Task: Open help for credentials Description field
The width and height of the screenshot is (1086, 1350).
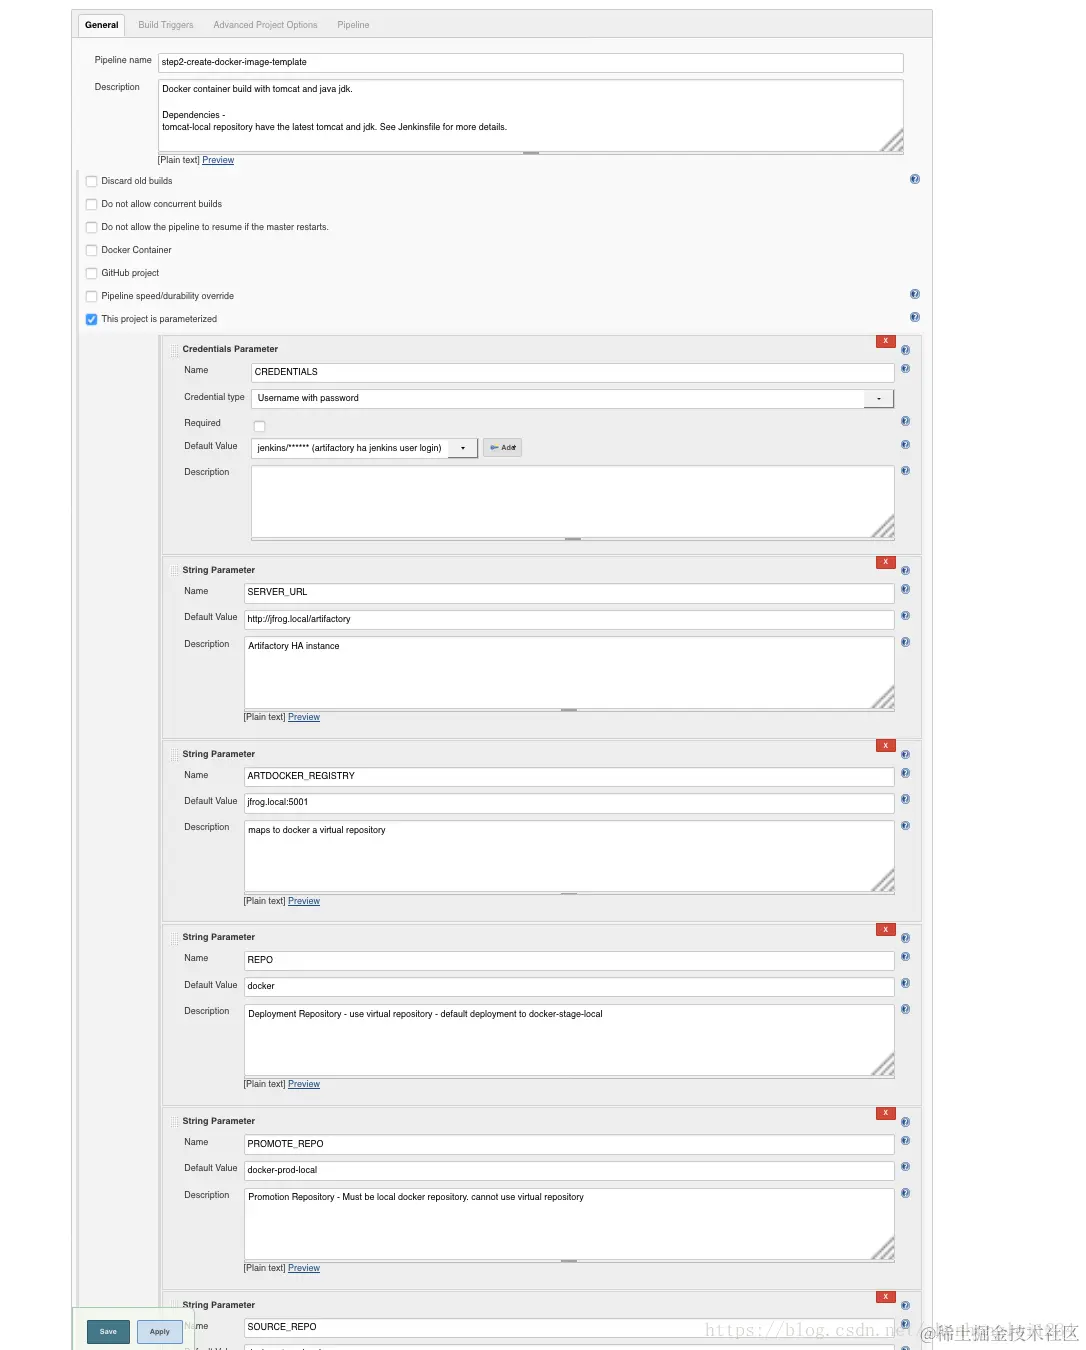Action: tap(905, 470)
